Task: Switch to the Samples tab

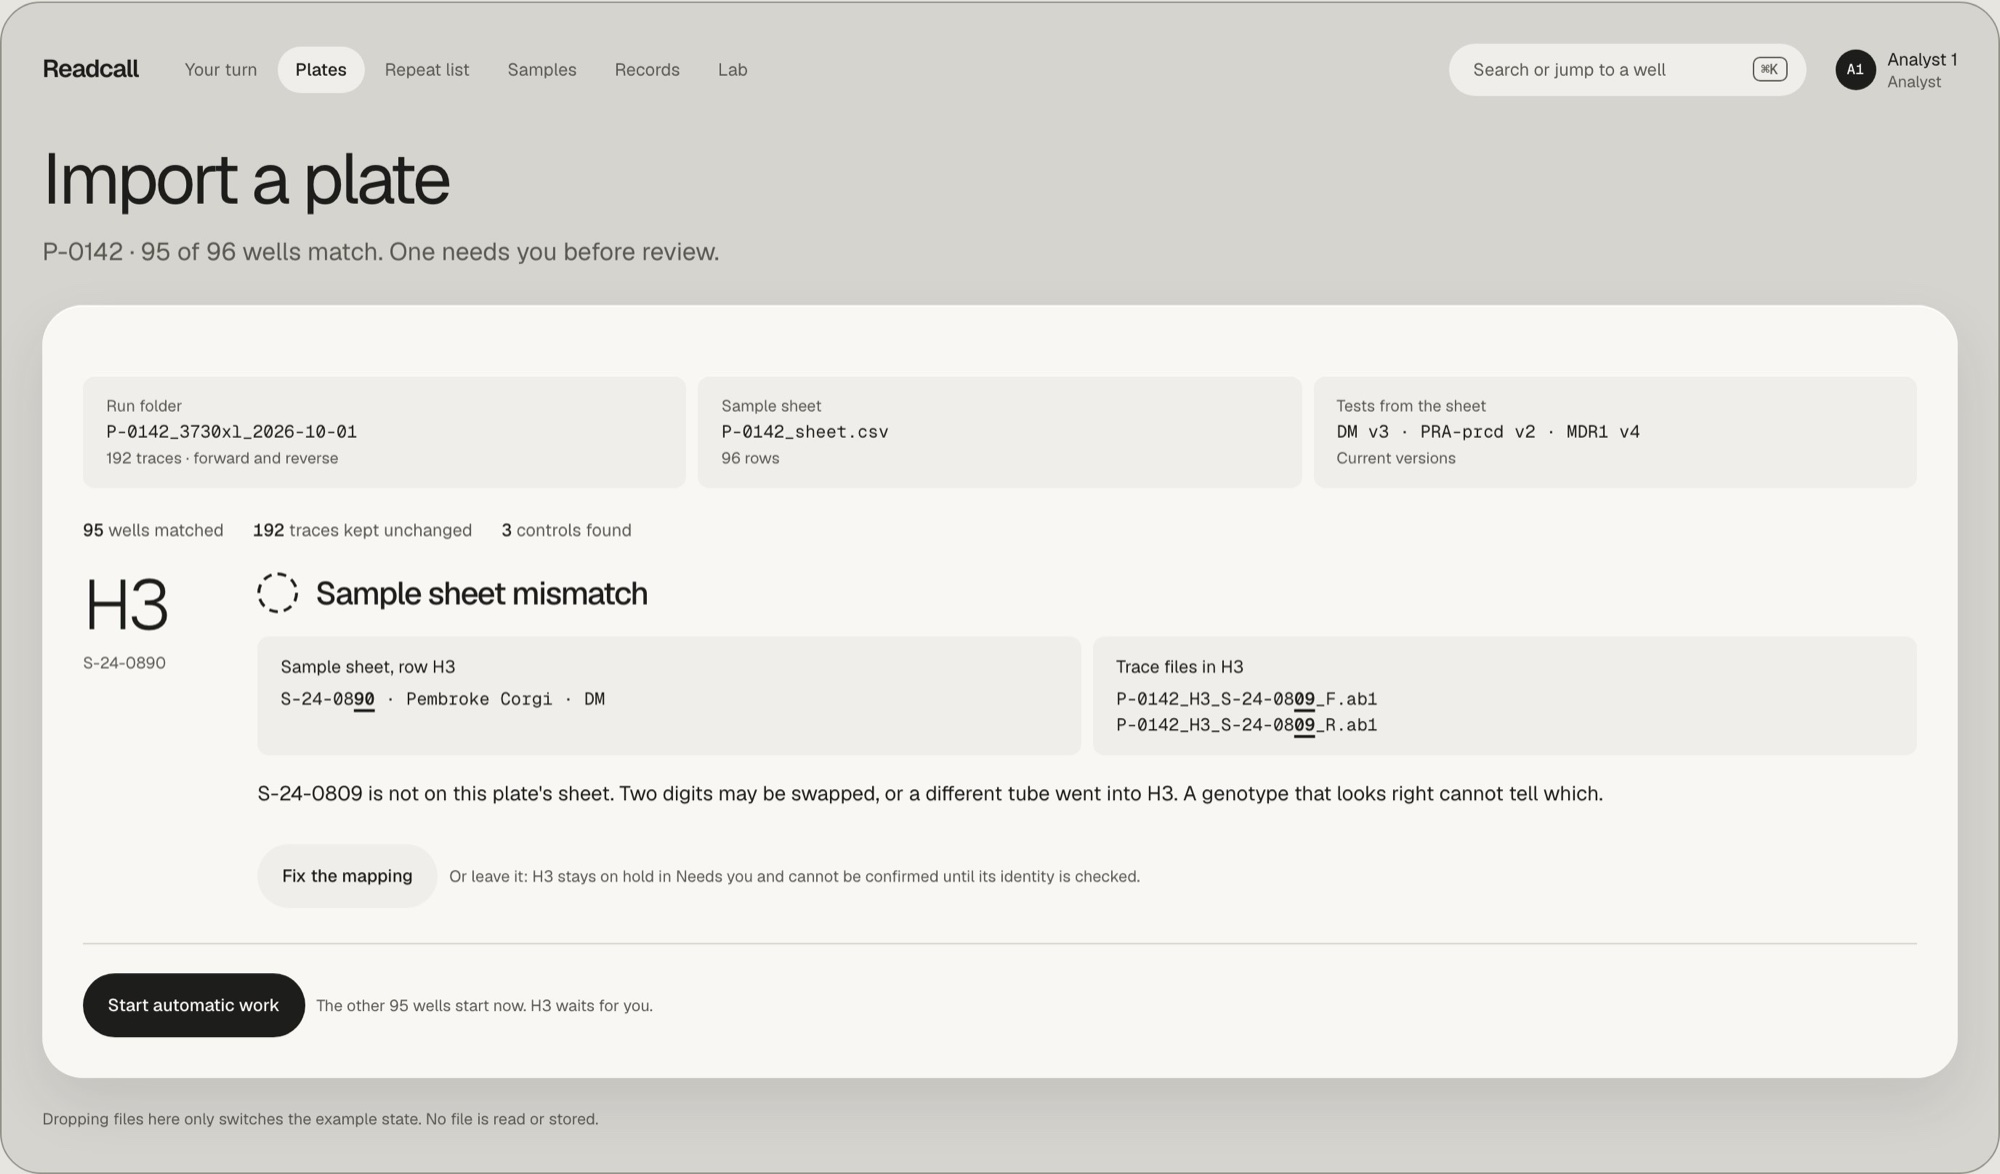Action: [542, 70]
